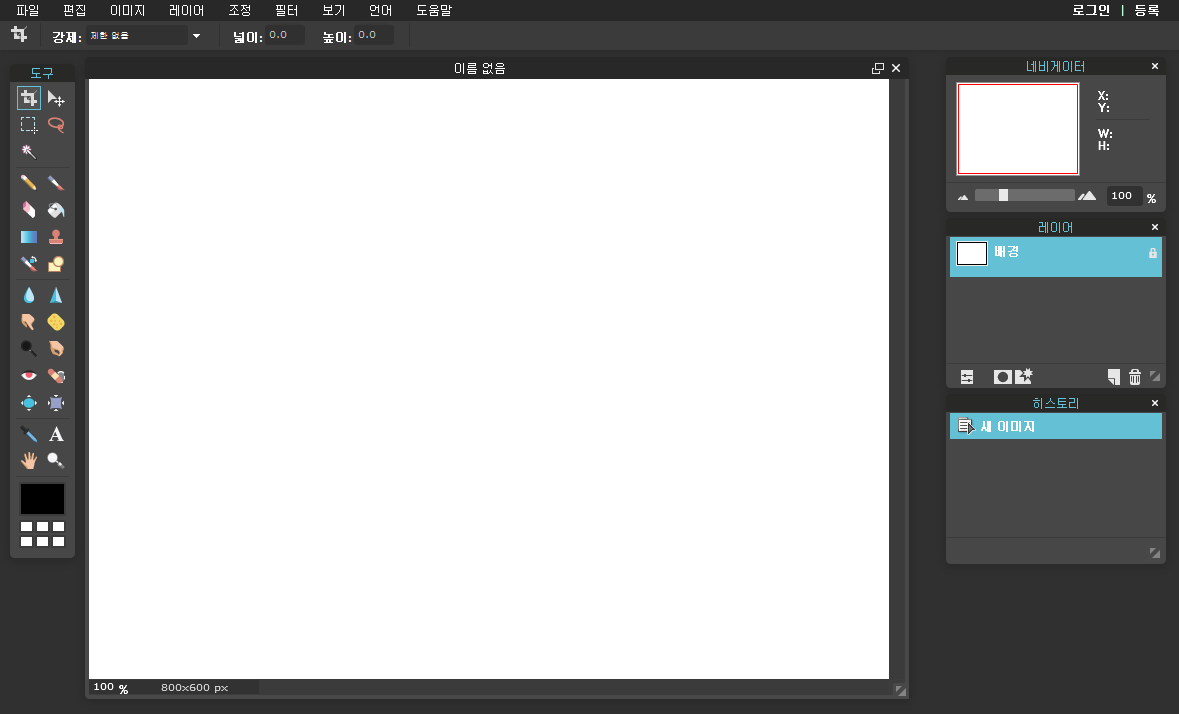Select the yellow Sponge tool

pos(56,322)
